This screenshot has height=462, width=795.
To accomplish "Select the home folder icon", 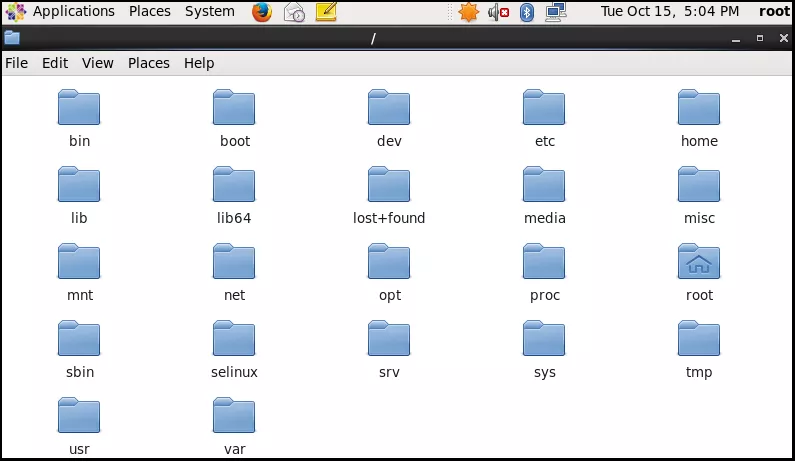I will pyautogui.click(x=699, y=107).
